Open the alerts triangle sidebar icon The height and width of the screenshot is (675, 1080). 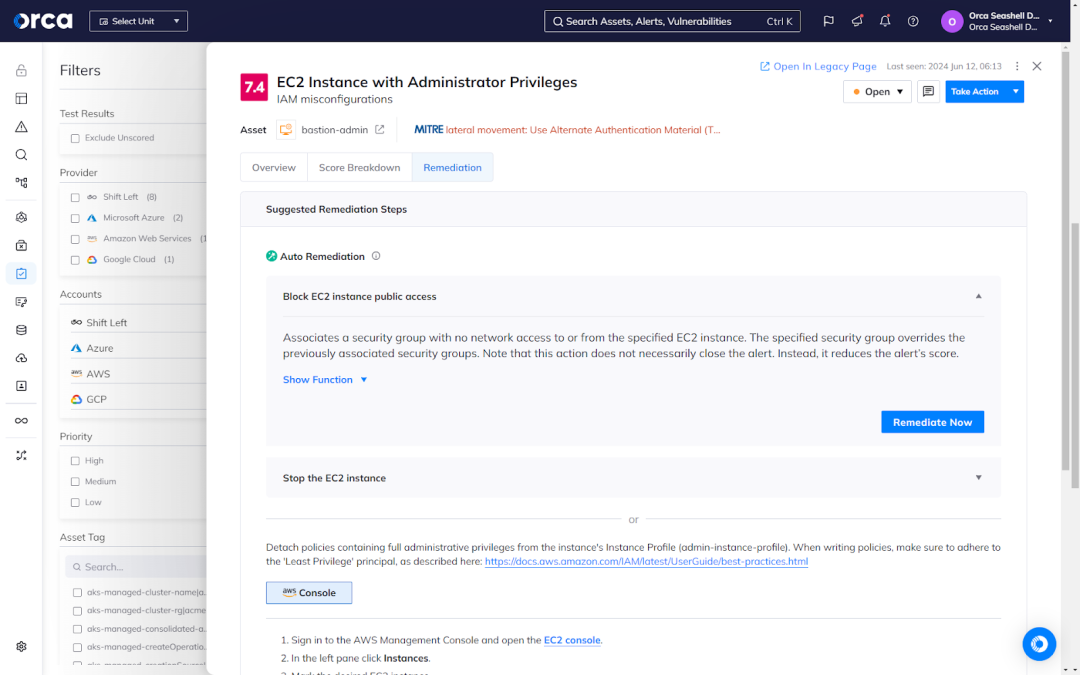pyautogui.click(x=21, y=127)
